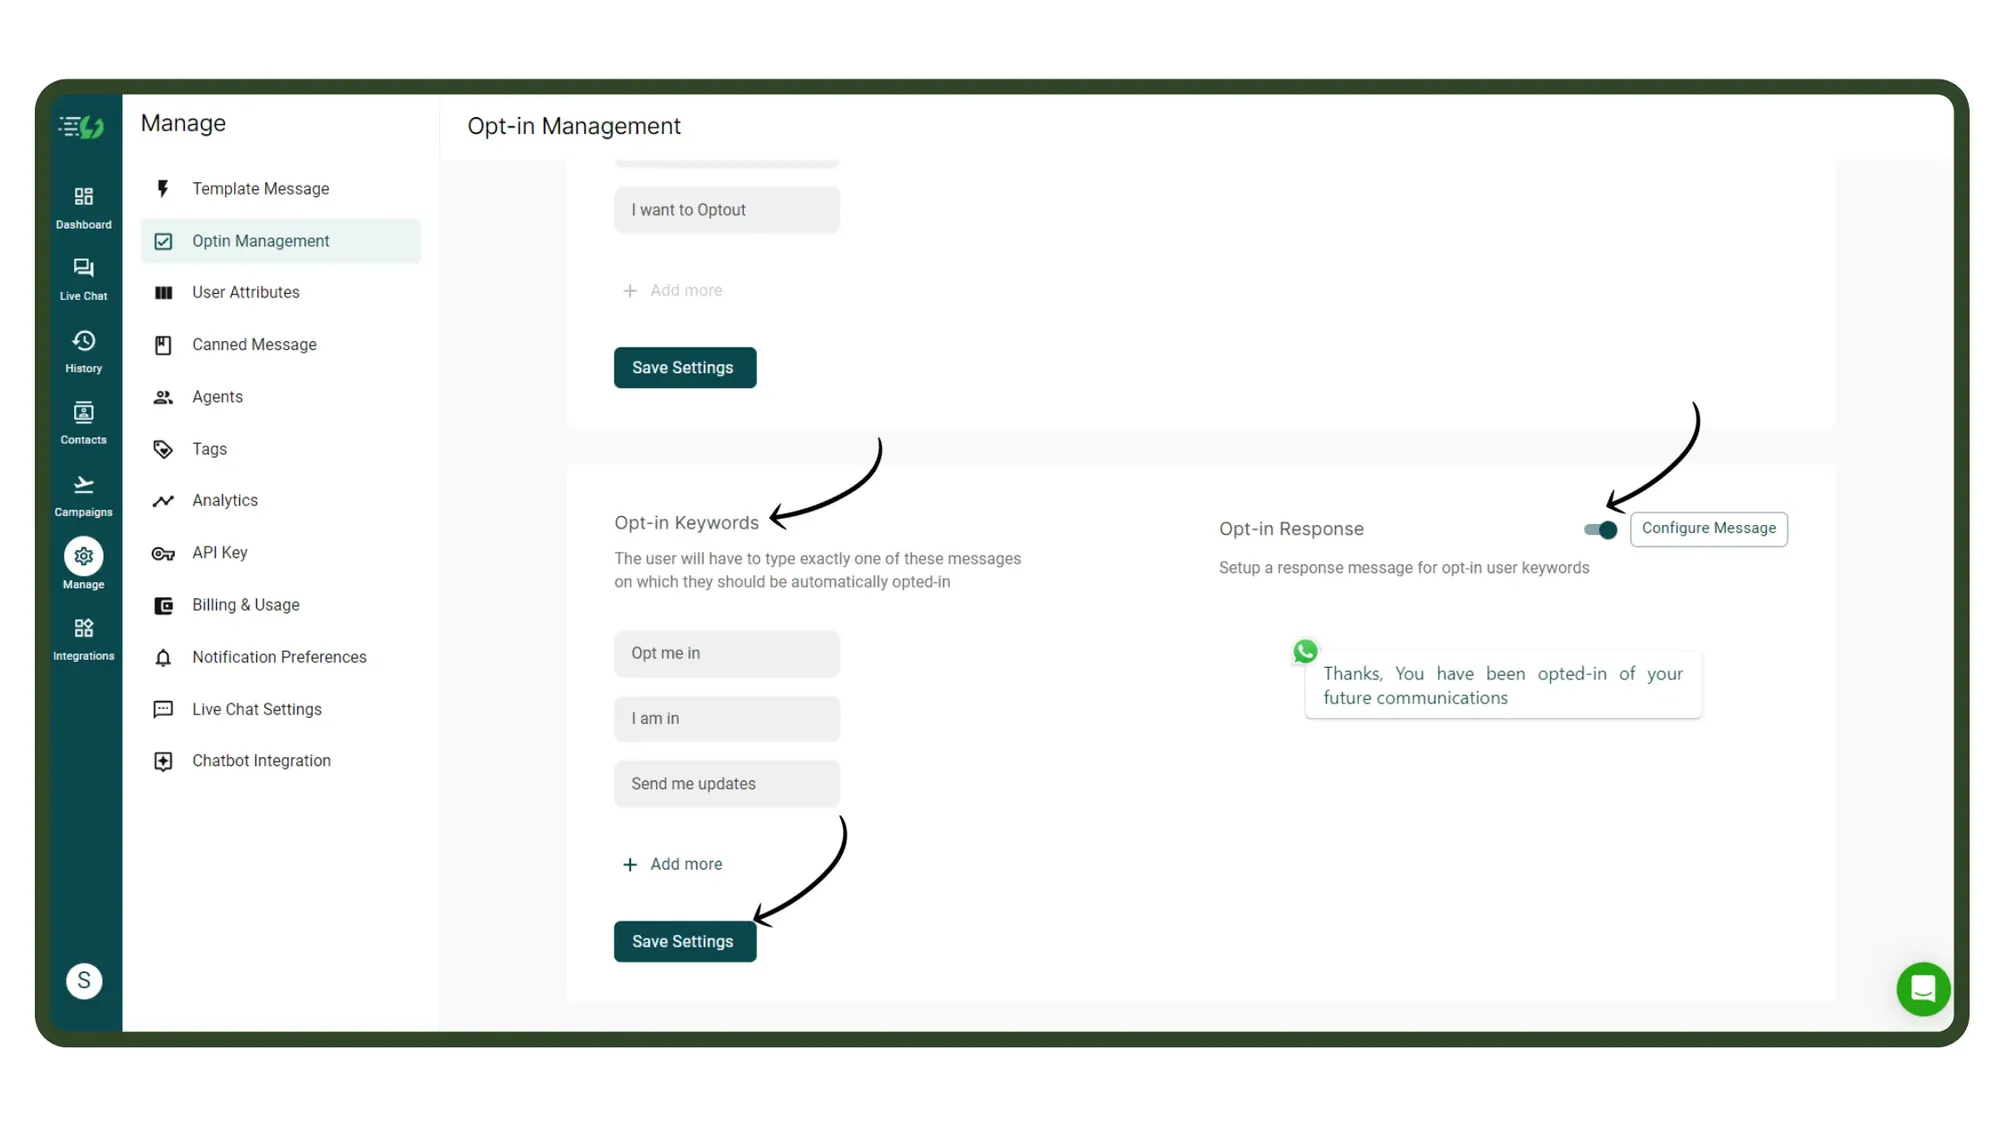Click the Opt-in Response heading
Image resolution: width=2000 pixels, height=1125 pixels.
coord(1291,529)
